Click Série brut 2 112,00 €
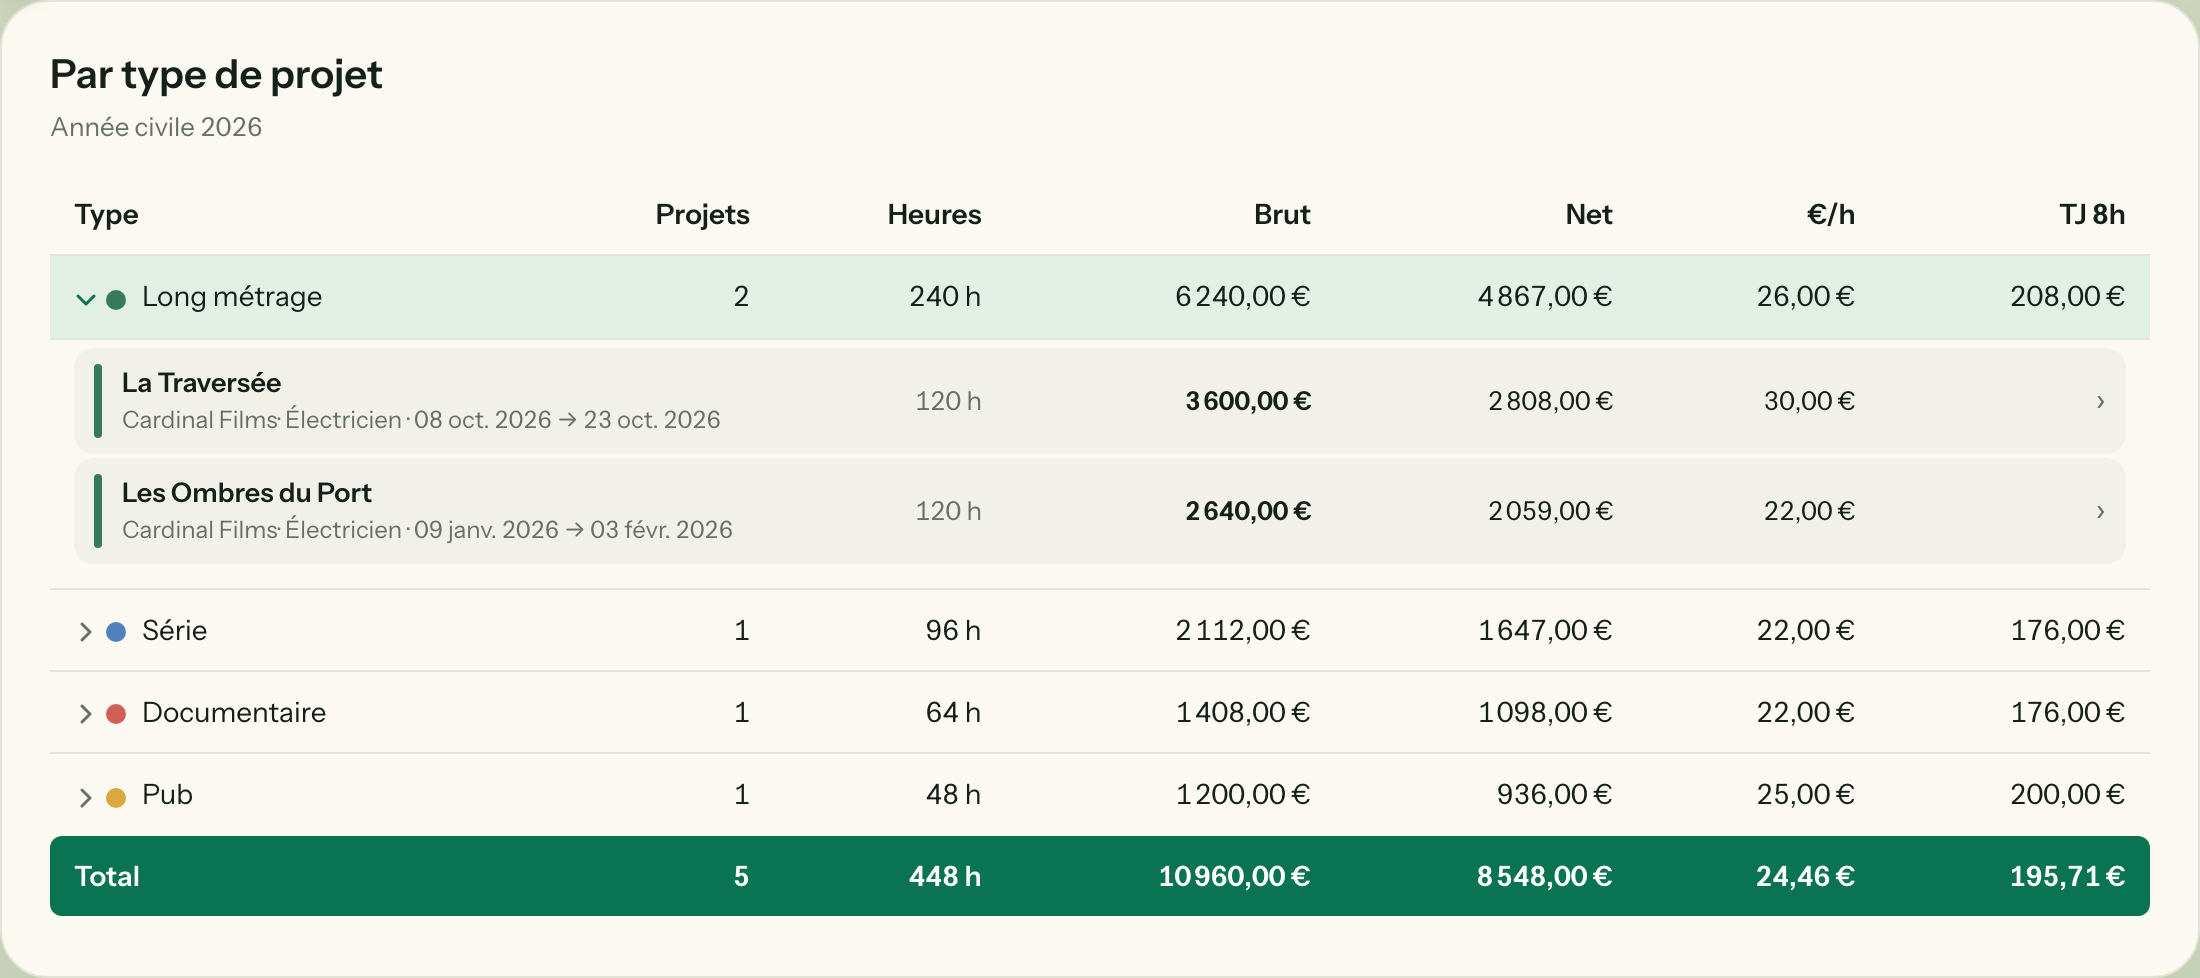 click(x=1242, y=630)
